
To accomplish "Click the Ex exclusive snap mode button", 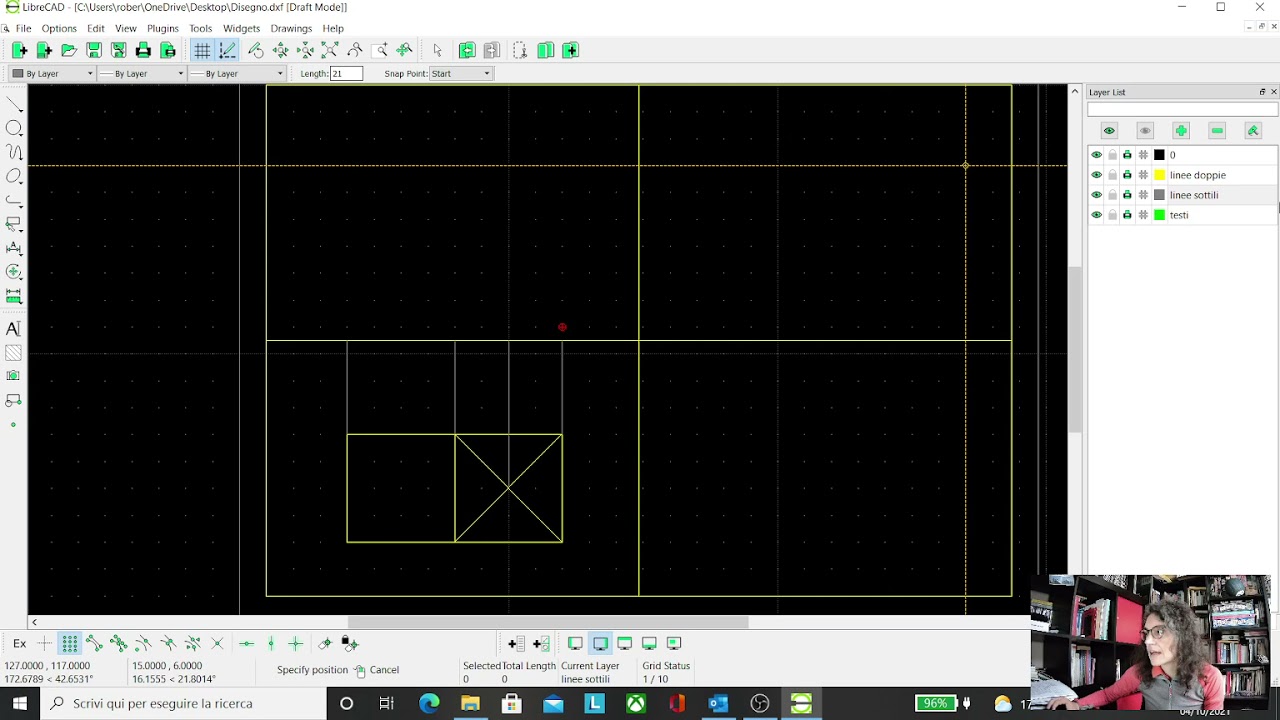I will (19, 643).
